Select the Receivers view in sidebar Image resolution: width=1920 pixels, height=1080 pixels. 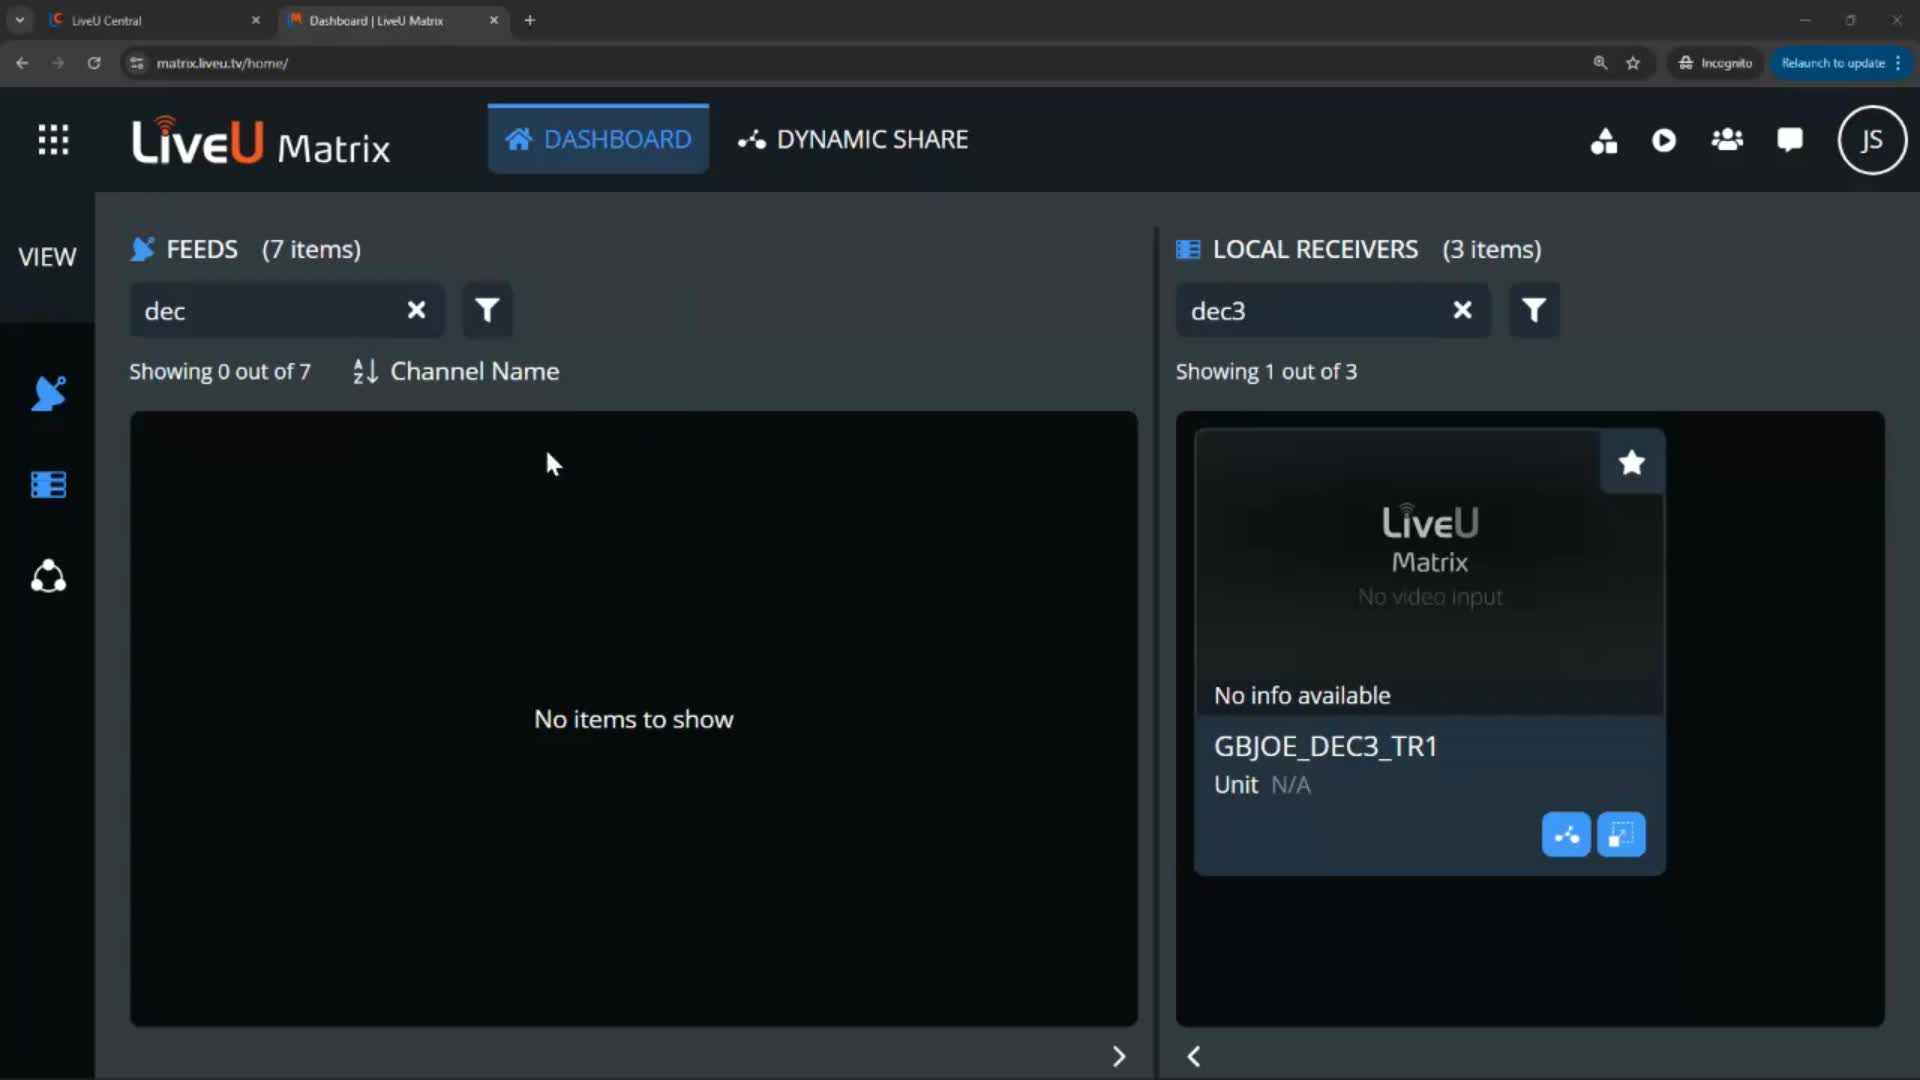[48, 485]
